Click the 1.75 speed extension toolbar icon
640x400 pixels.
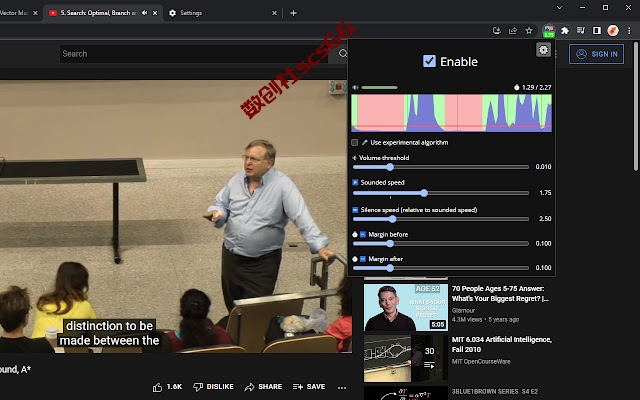pyautogui.click(x=549, y=31)
